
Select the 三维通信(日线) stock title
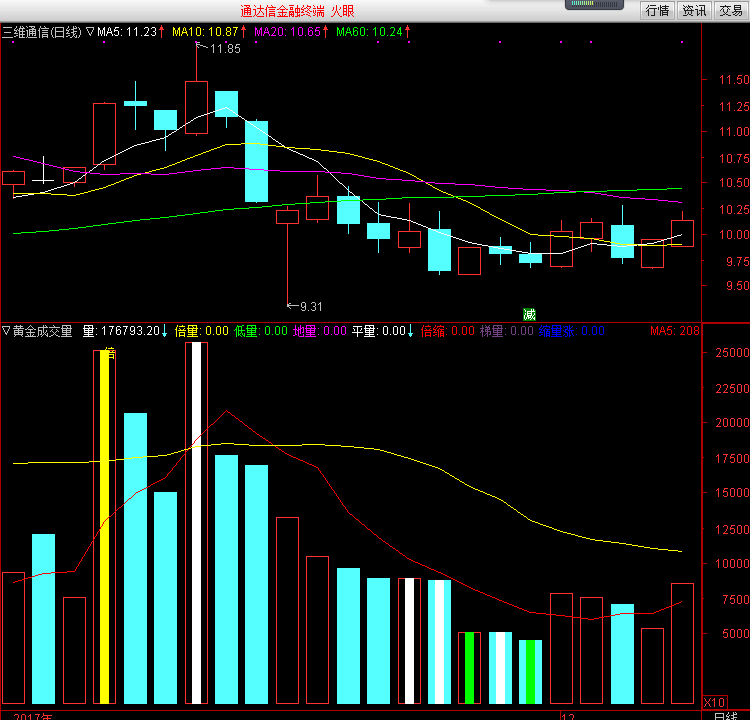pyautogui.click(x=42, y=32)
